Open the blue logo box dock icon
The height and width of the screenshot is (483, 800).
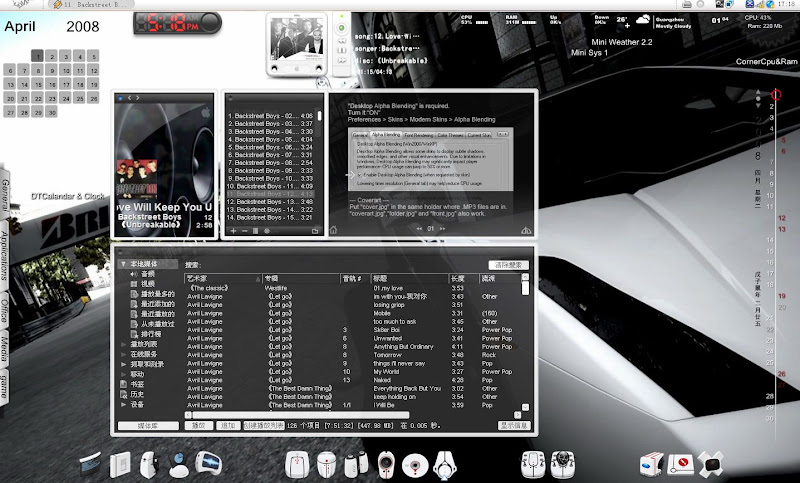[x=652, y=464]
